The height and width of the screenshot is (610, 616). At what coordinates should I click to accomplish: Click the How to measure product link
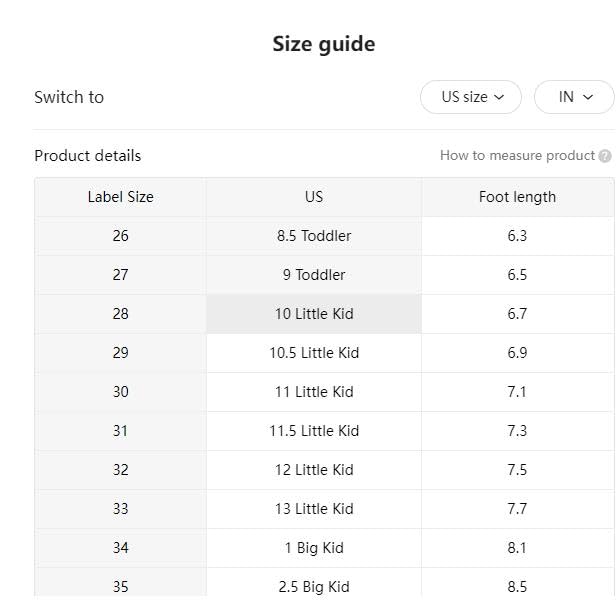pos(517,156)
